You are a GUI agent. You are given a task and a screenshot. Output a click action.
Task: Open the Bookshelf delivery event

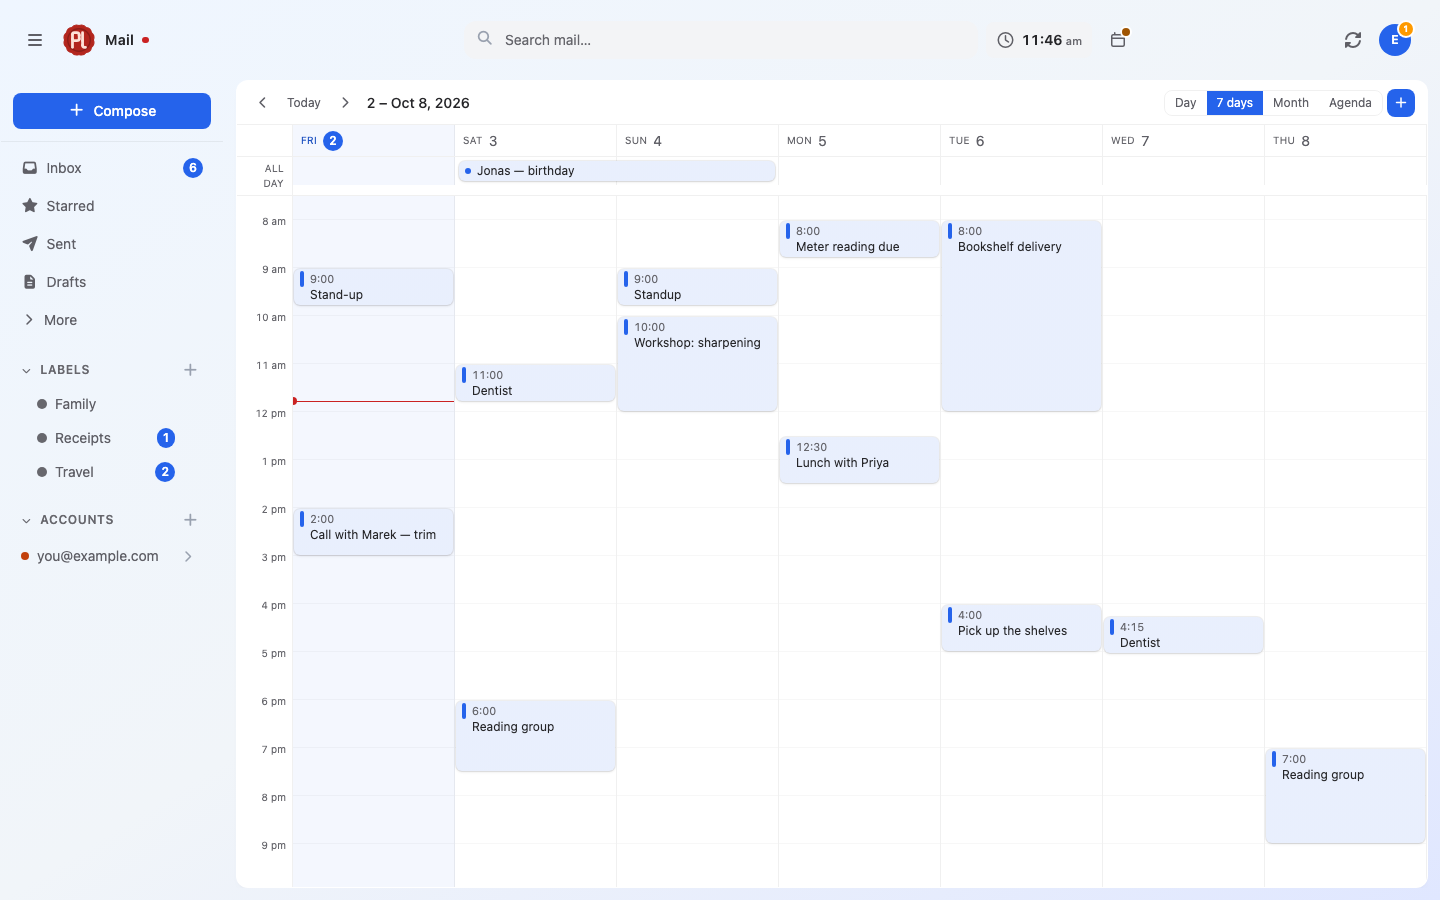(x=1021, y=316)
